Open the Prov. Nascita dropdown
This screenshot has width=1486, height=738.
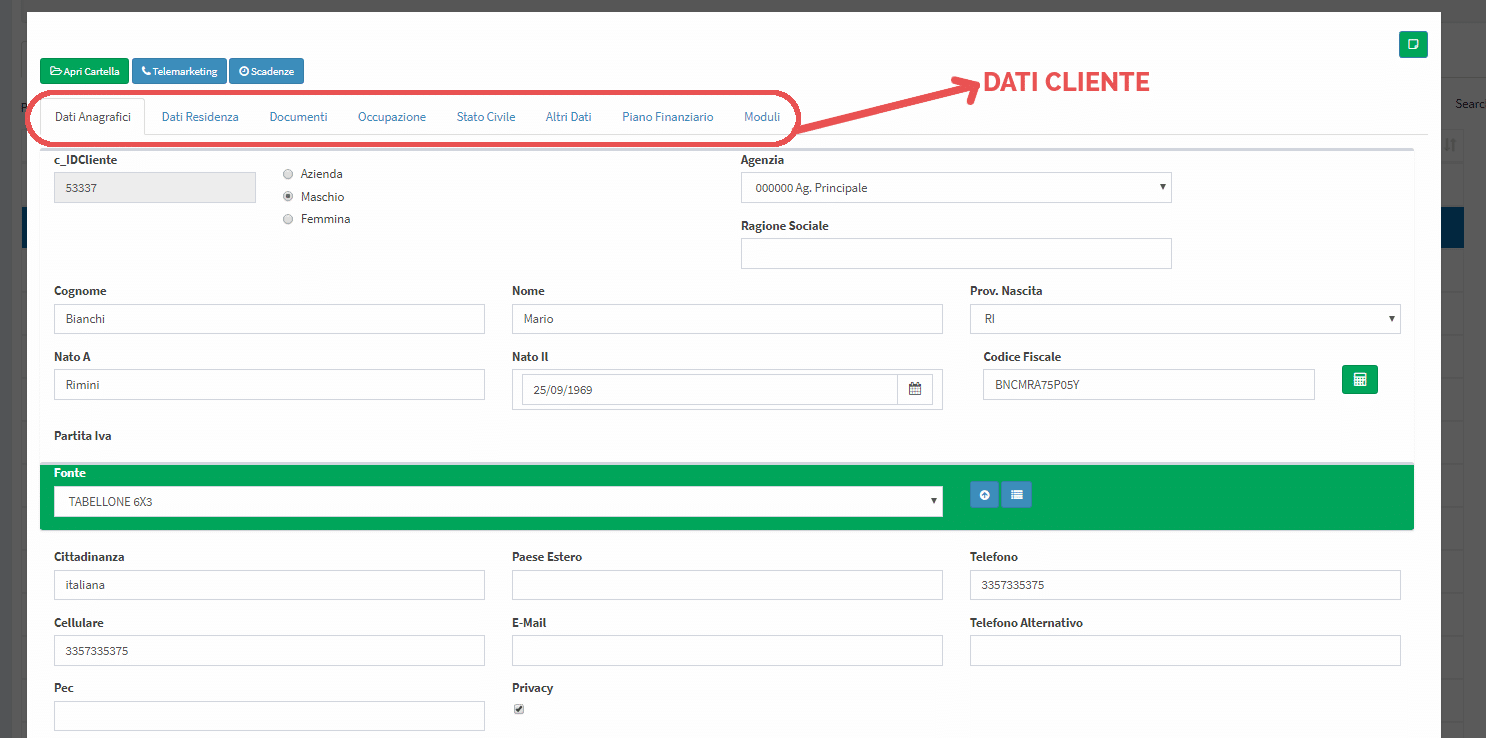click(x=1185, y=319)
